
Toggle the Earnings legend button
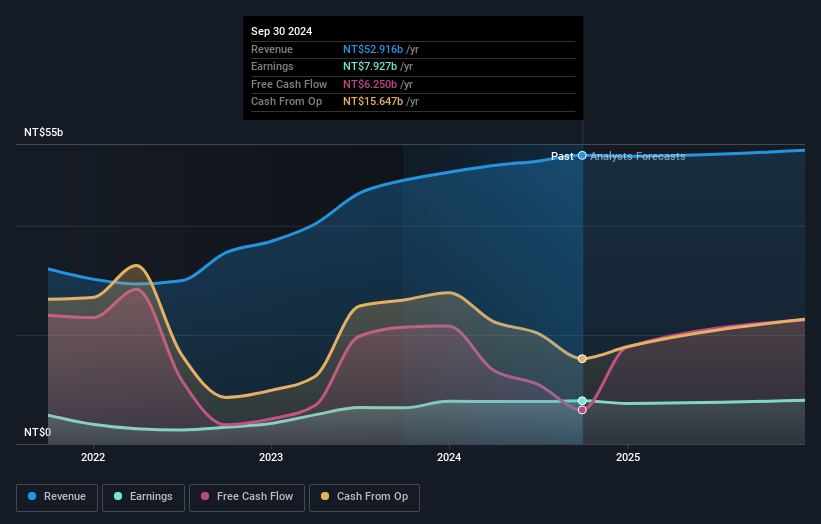(143, 497)
